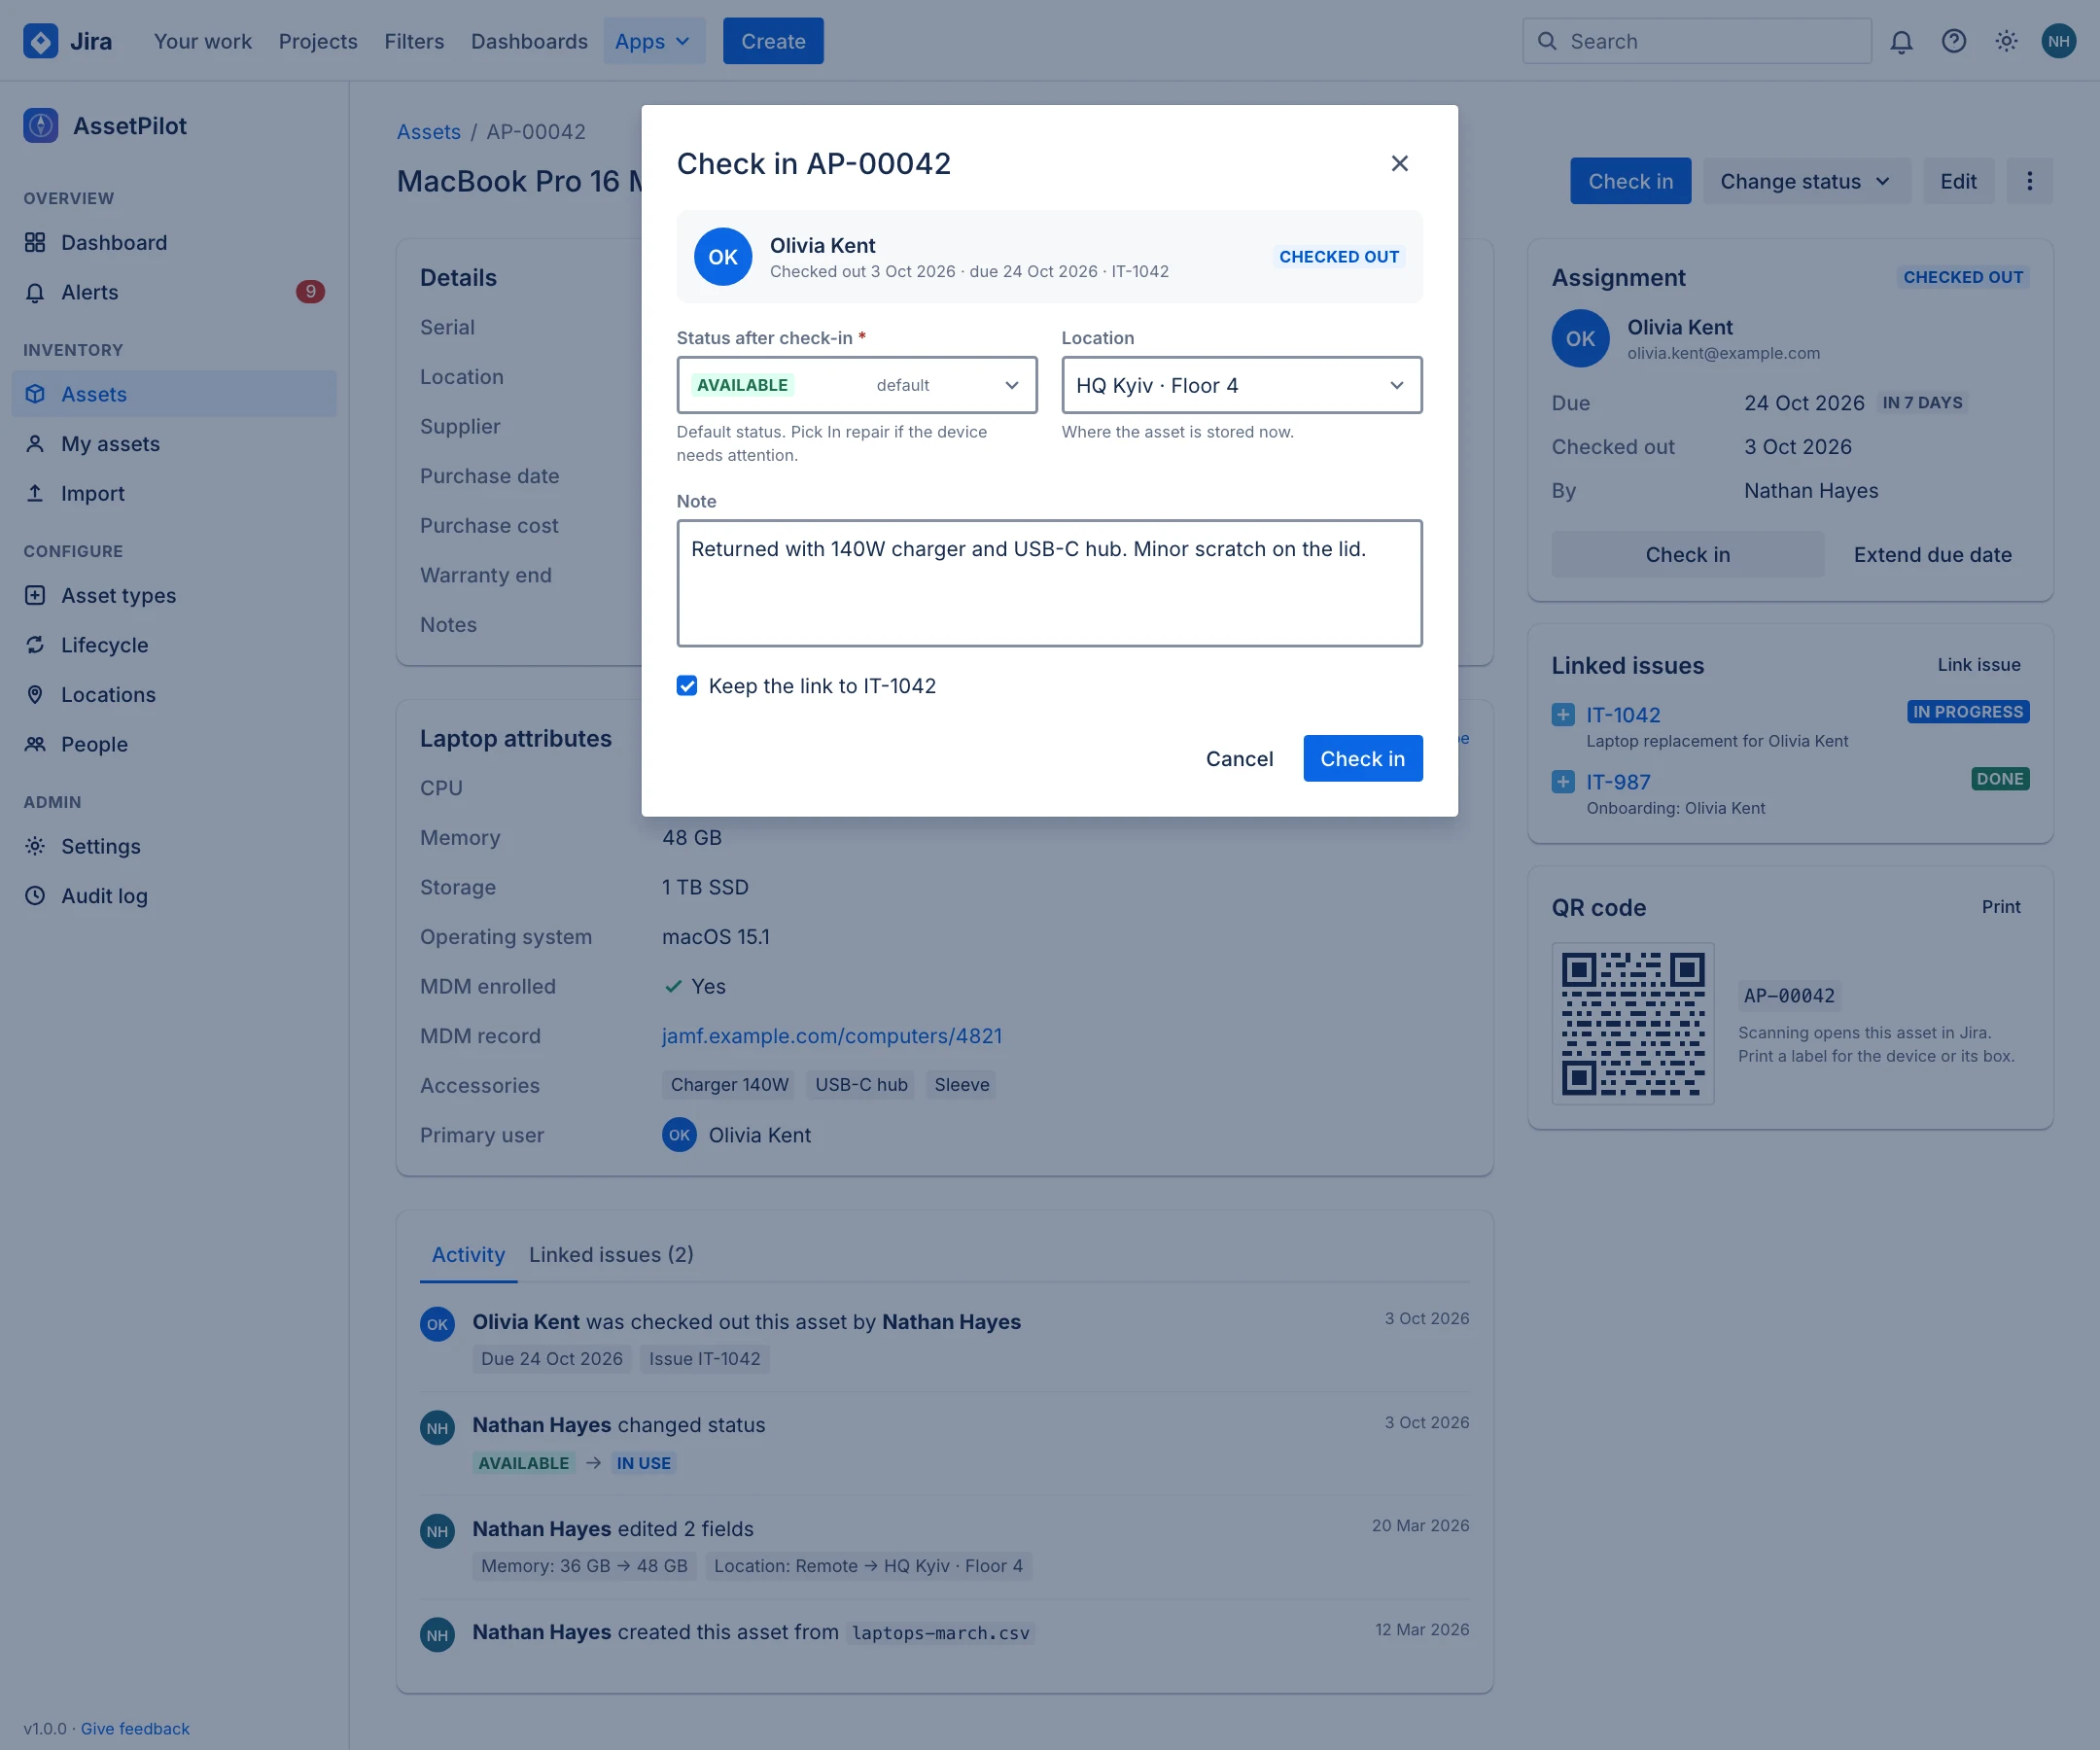This screenshot has height=1750, width=2100.
Task: Open People in the sidebar
Action: (x=174, y=744)
